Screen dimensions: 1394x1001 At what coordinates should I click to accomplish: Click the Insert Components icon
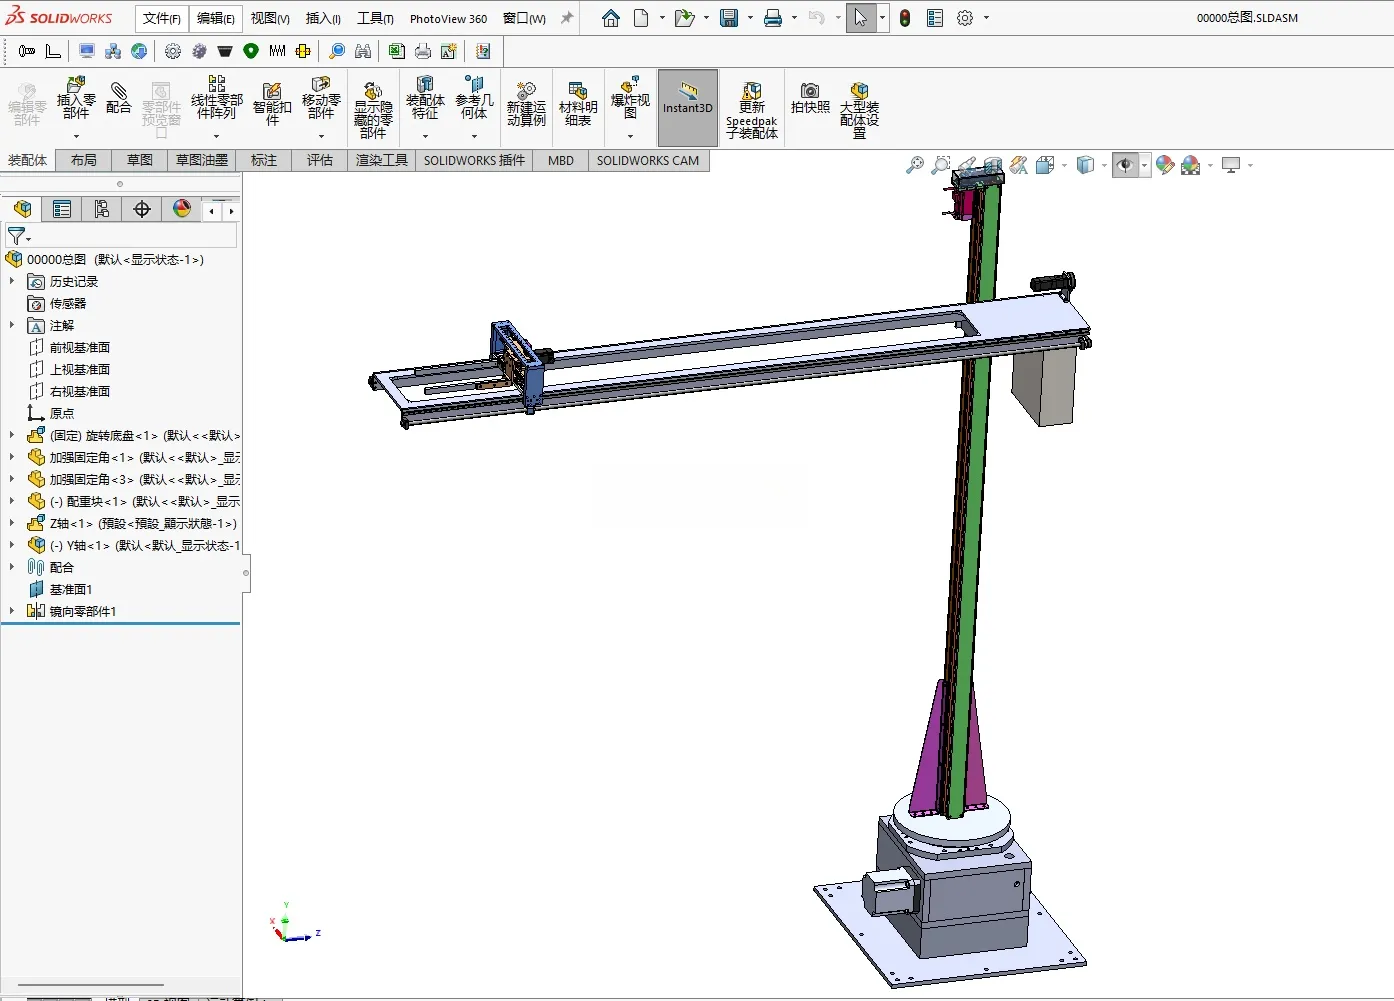pos(76,98)
